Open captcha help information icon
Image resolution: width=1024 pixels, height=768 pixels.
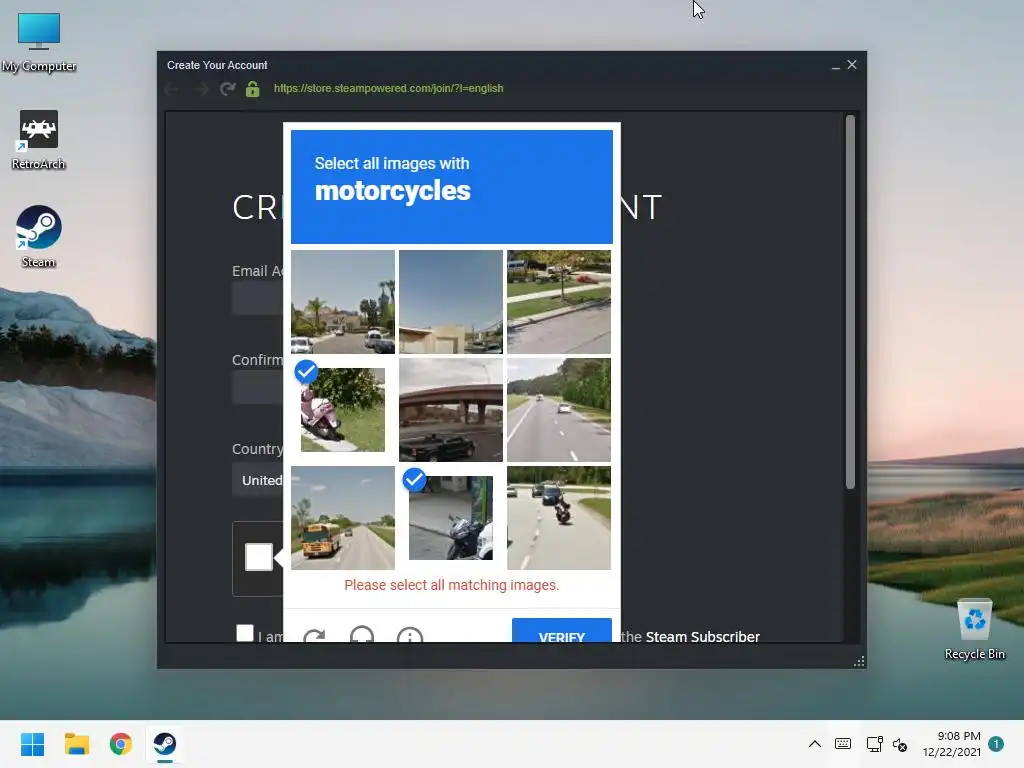[x=410, y=635]
